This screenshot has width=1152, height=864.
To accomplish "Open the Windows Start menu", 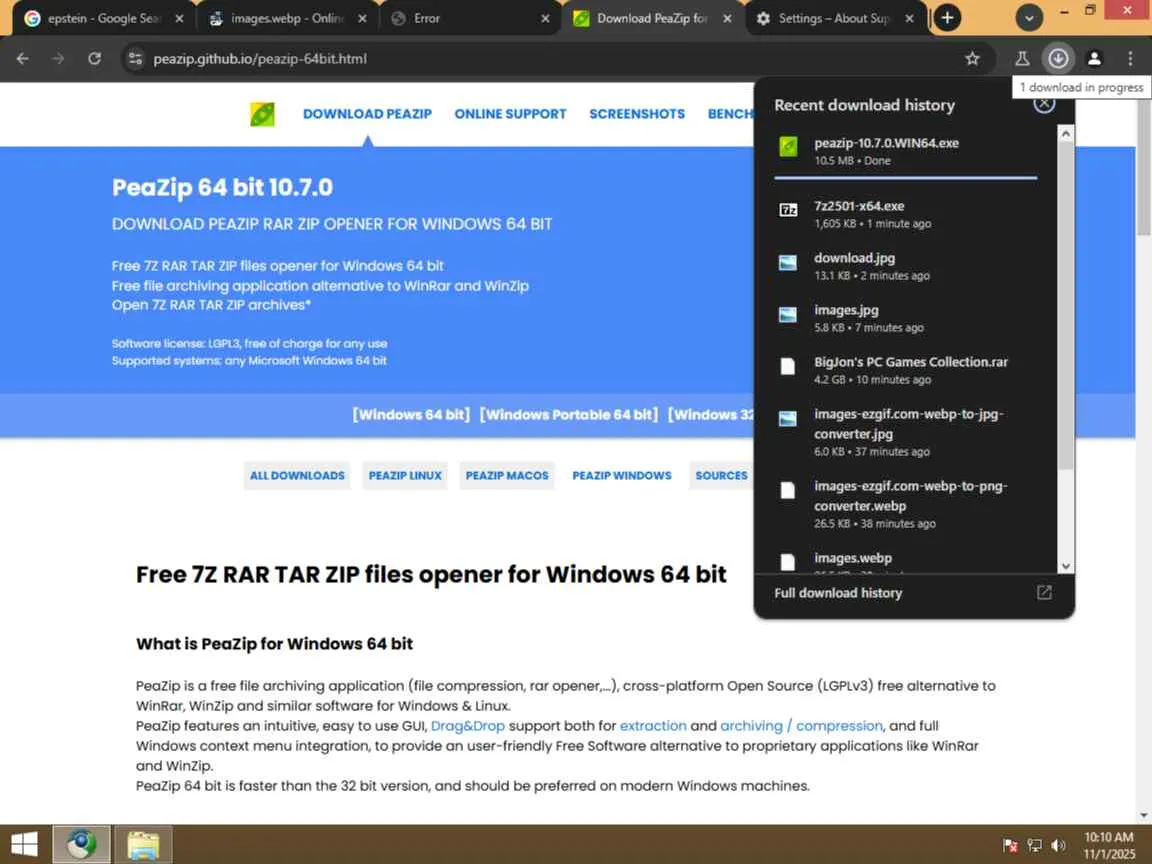I will pyautogui.click(x=24, y=844).
